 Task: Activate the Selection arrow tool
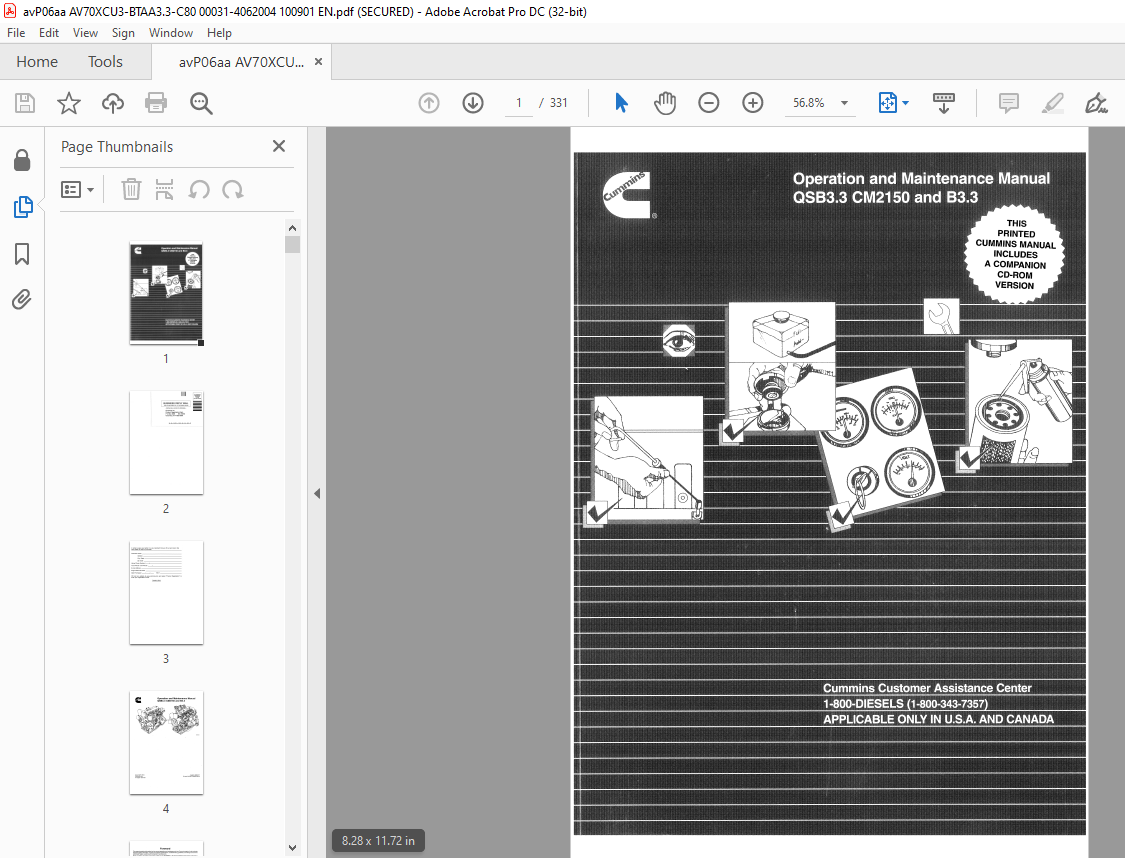point(621,103)
